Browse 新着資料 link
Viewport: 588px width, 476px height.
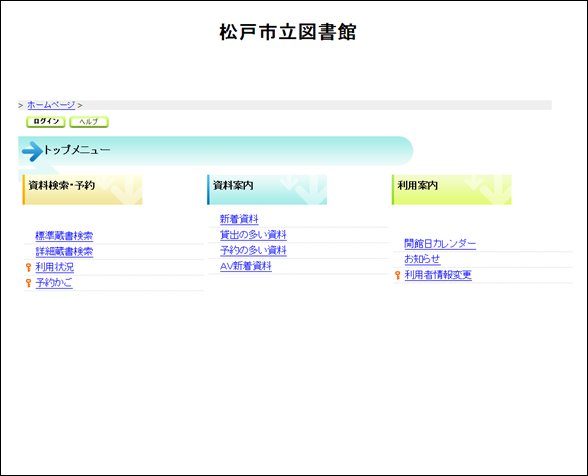[x=239, y=219]
